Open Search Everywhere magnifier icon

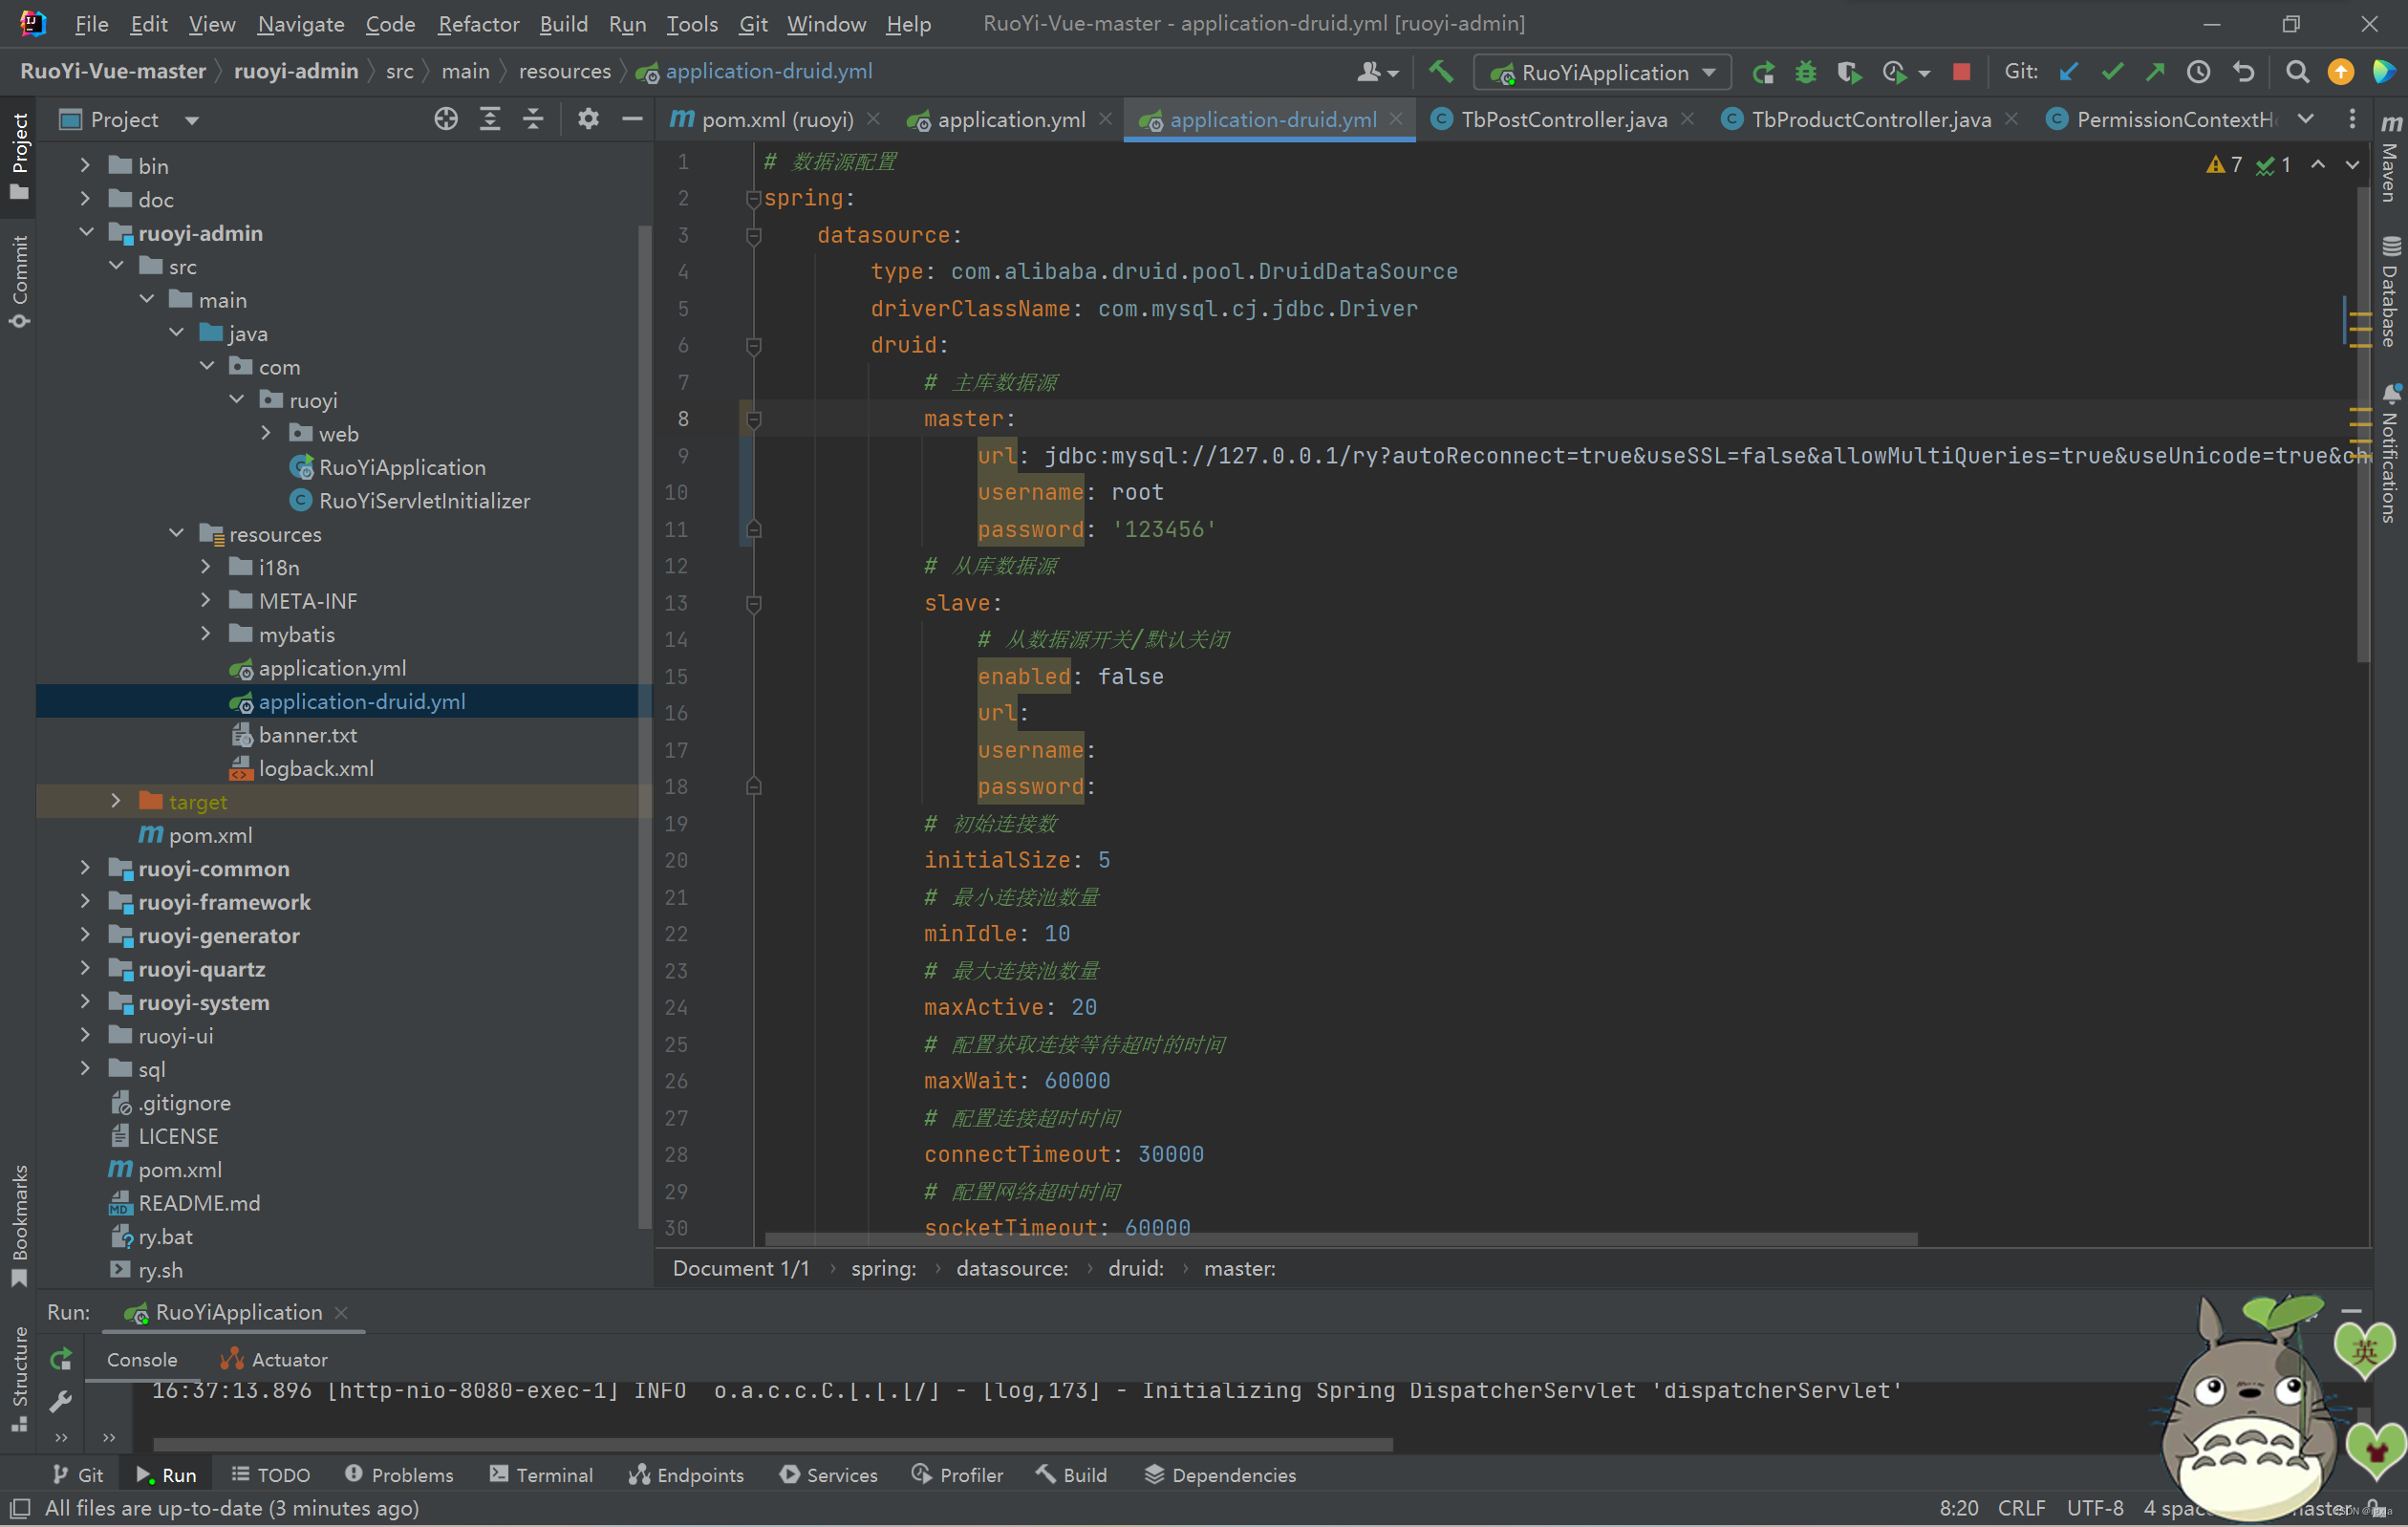pyautogui.click(x=2297, y=72)
